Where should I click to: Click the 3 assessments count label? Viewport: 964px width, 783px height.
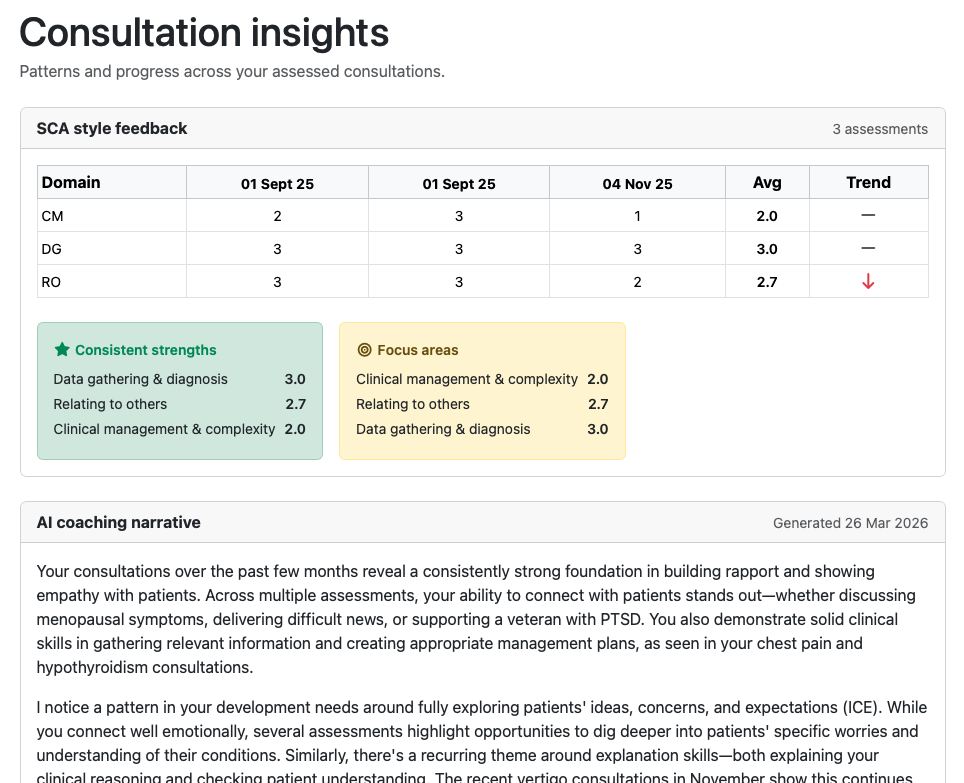880,129
